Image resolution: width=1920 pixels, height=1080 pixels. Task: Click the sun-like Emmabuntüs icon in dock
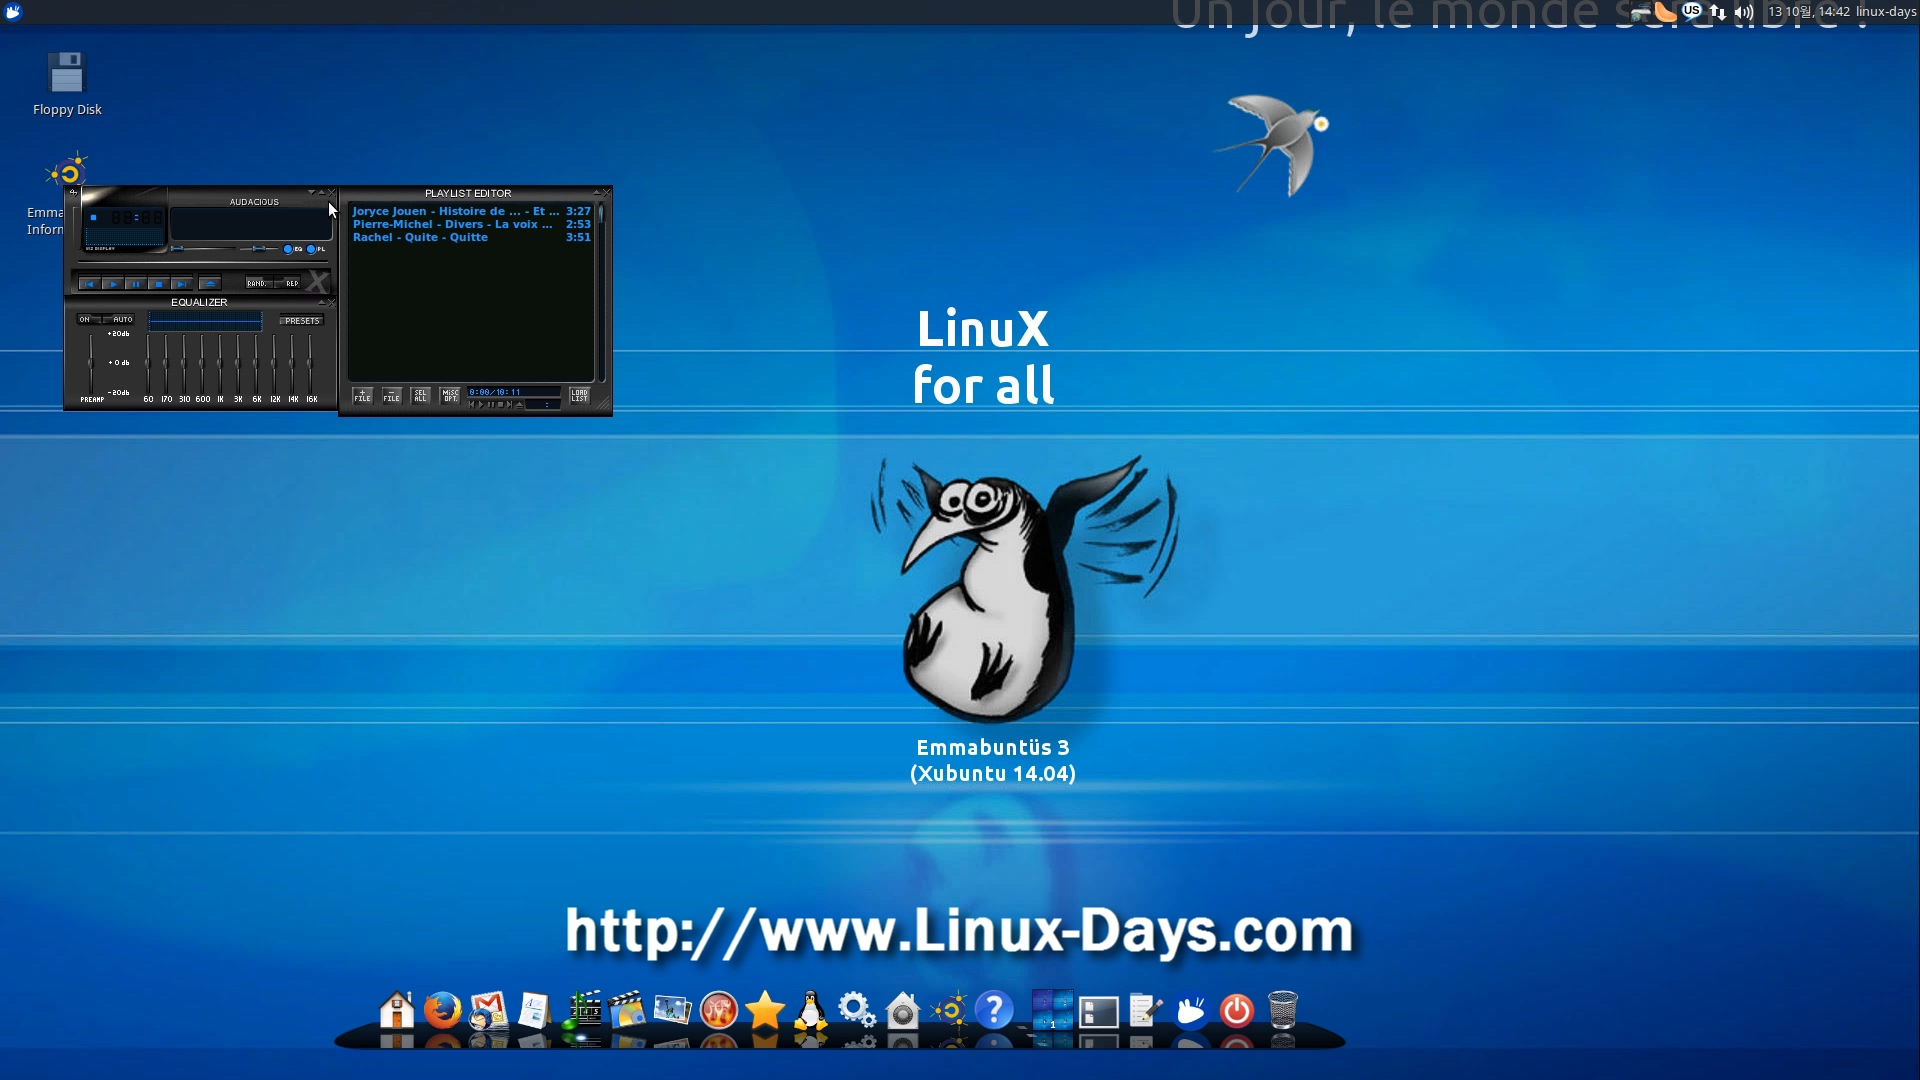[949, 1010]
